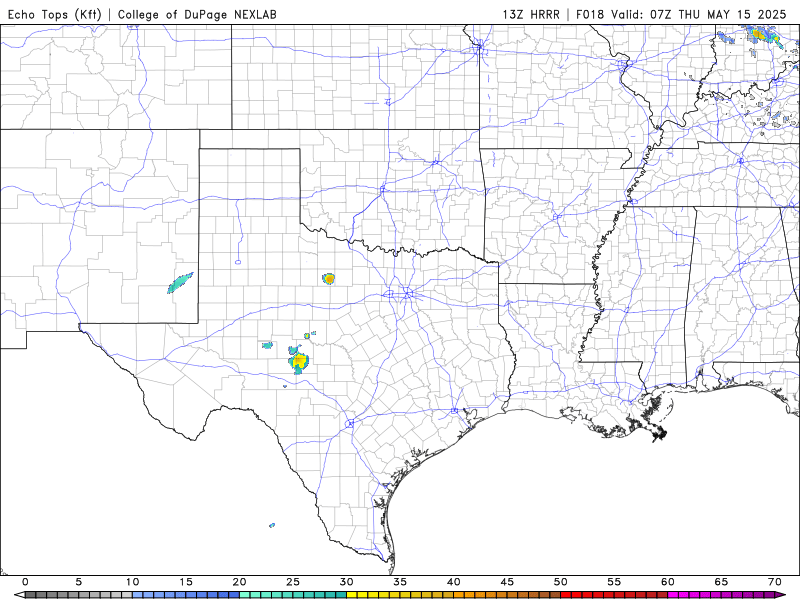Screen dimensions: 800x600
Task: Click the 5 label on the color scale
Action: point(79,582)
